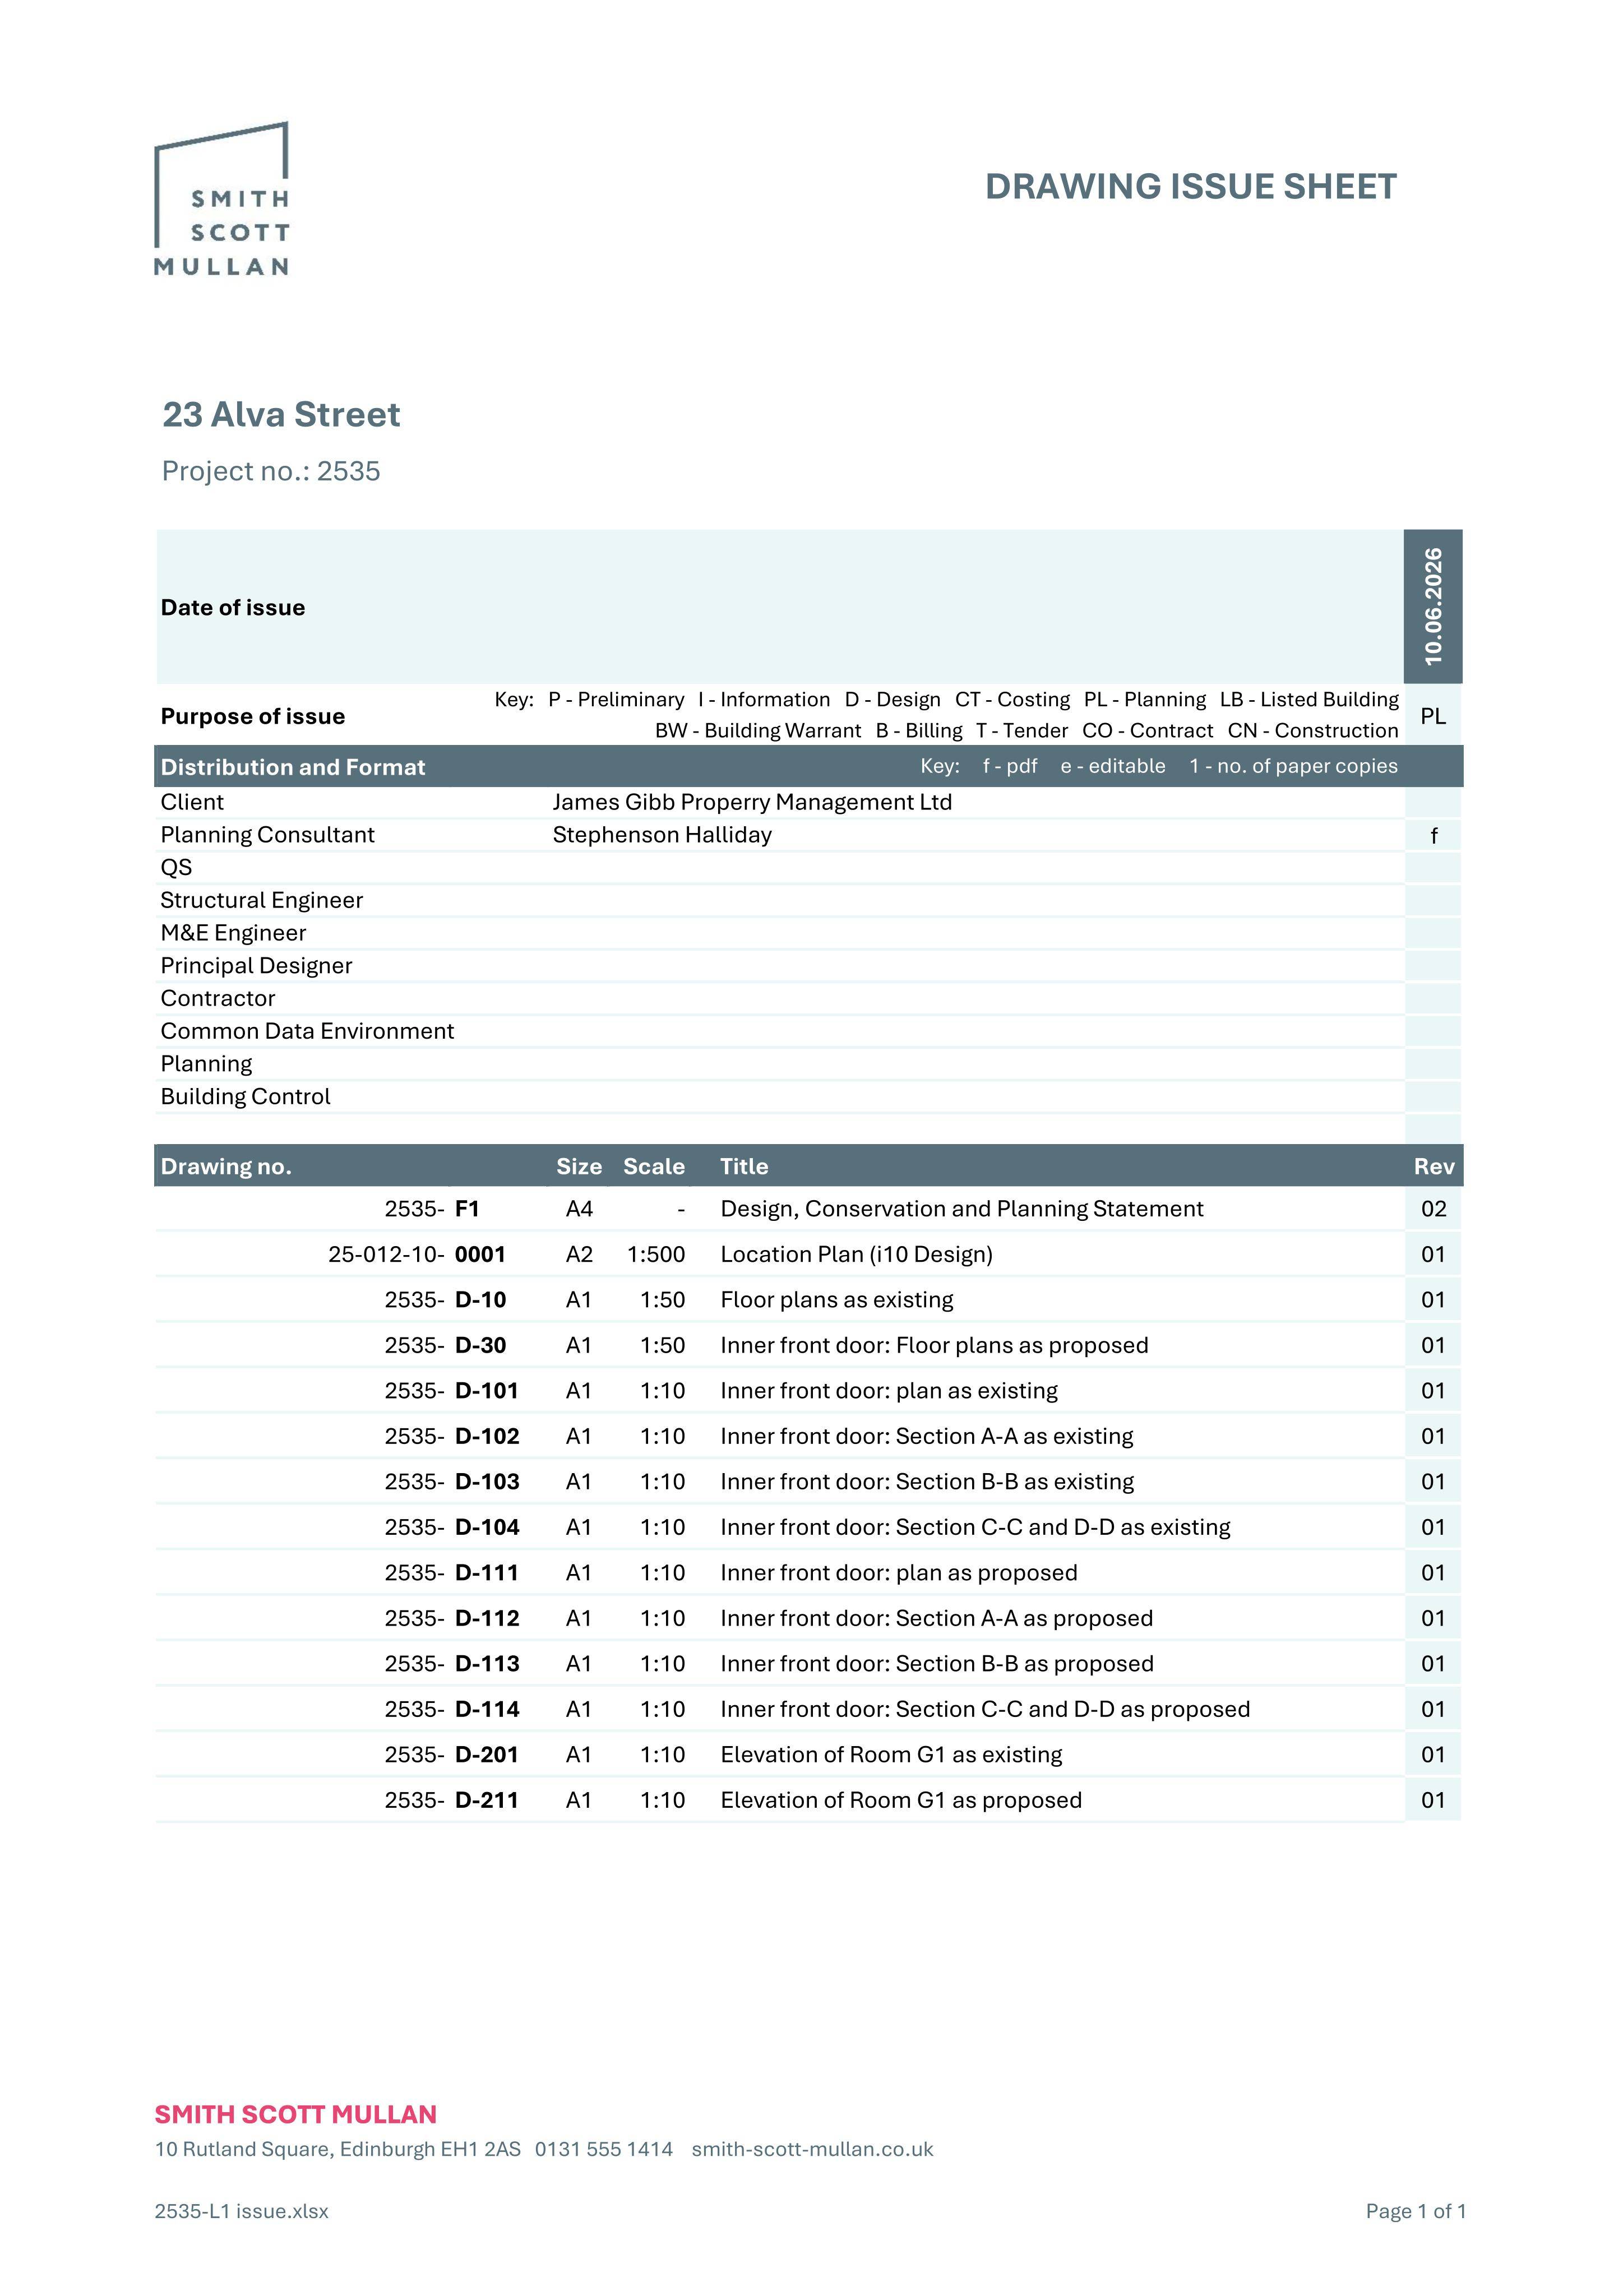The image size is (1623, 2296).
Task: Click 'Inner front door: Section A-A as existing'
Action: pos(926,1437)
